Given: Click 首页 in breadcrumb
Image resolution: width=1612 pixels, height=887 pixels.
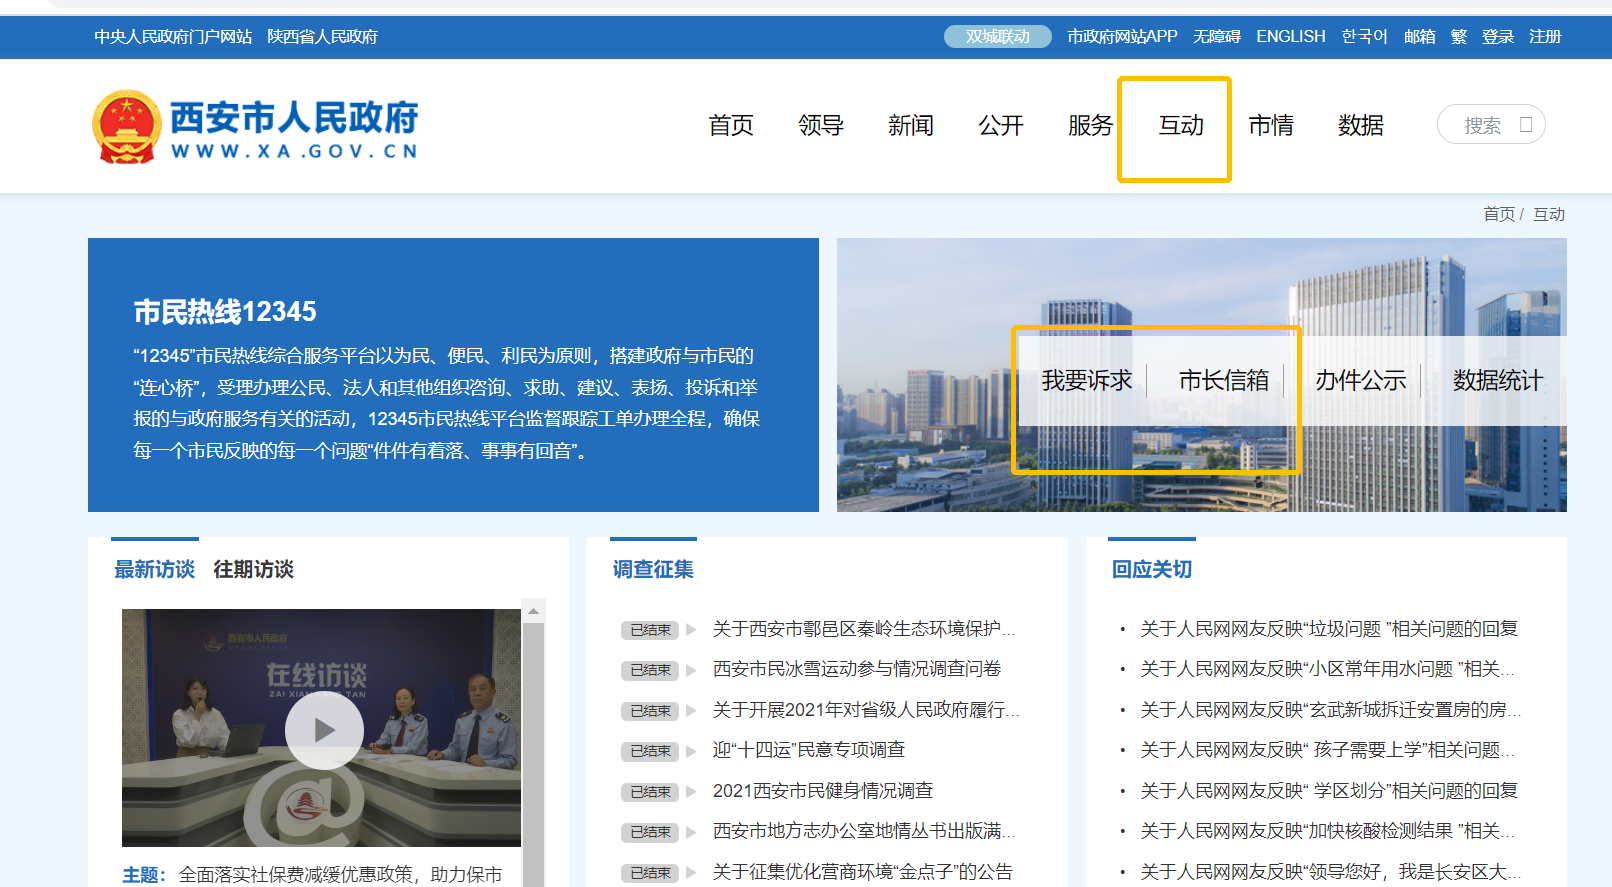Looking at the screenshot, I should coord(1499,214).
